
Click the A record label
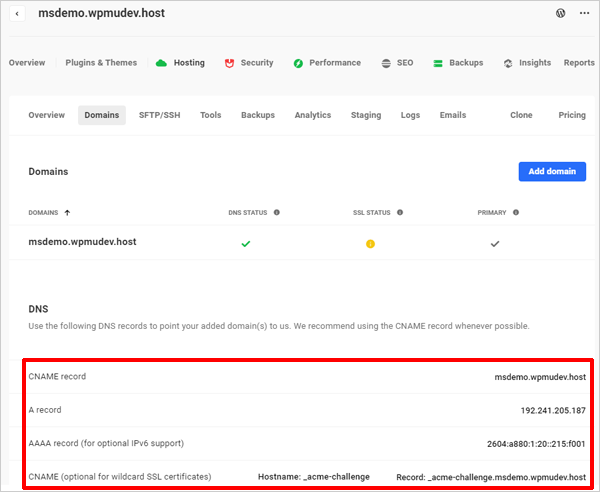coord(45,410)
